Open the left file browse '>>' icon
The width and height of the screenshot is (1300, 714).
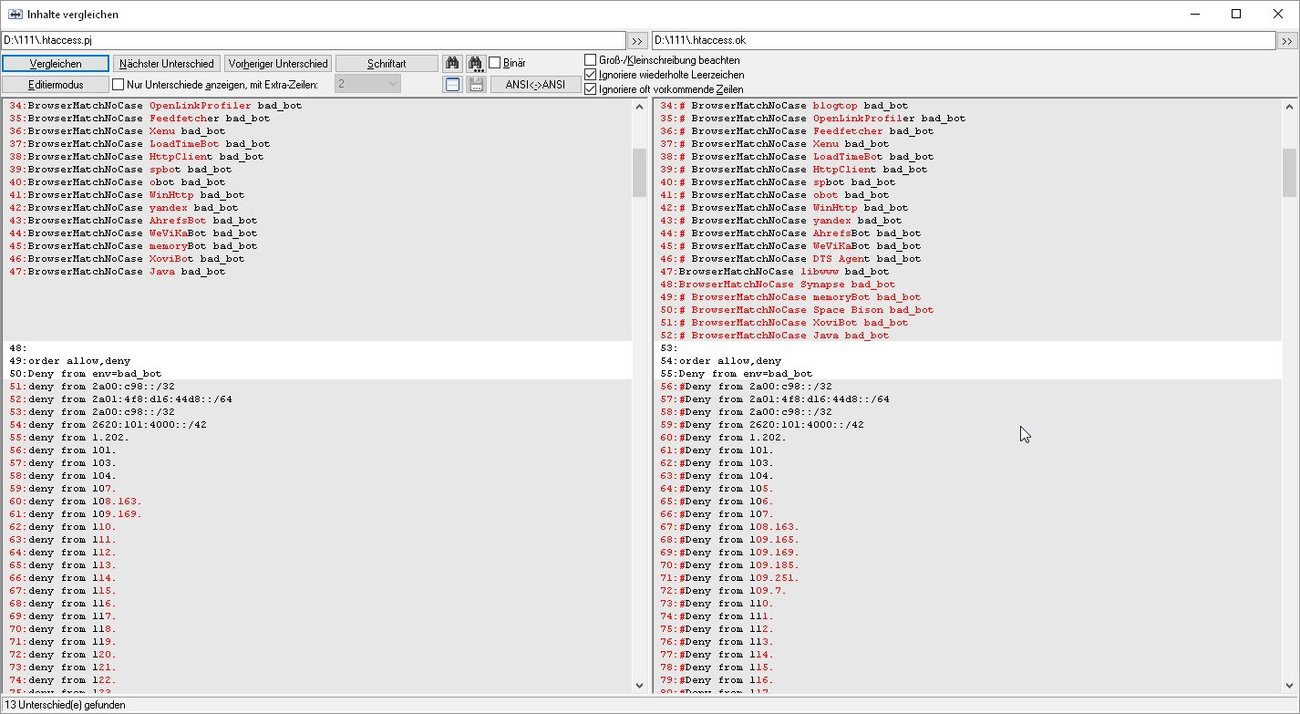[x=638, y=41]
